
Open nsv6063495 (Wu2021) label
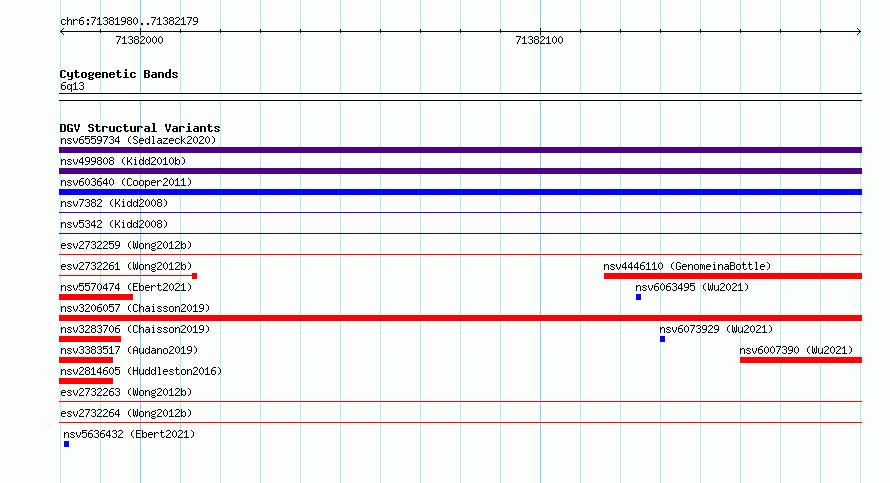pyautogui.click(x=692, y=287)
